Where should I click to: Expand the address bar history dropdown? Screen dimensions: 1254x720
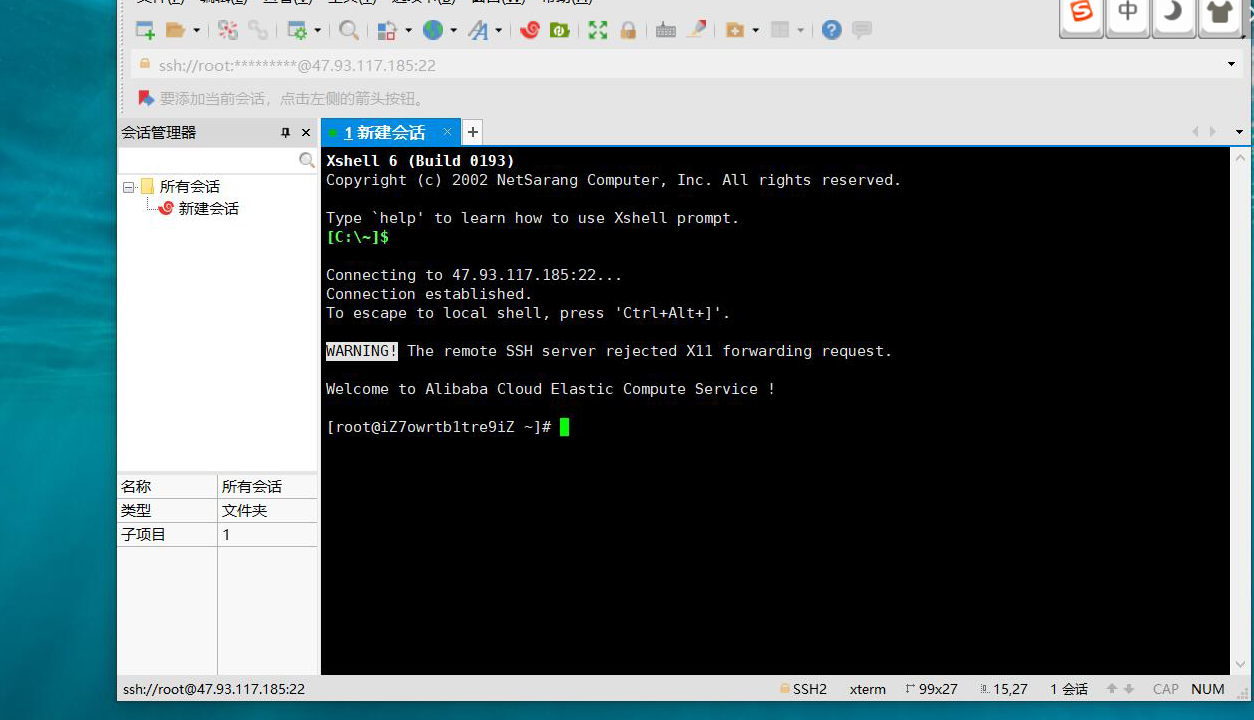pyautogui.click(x=1231, y=64)
